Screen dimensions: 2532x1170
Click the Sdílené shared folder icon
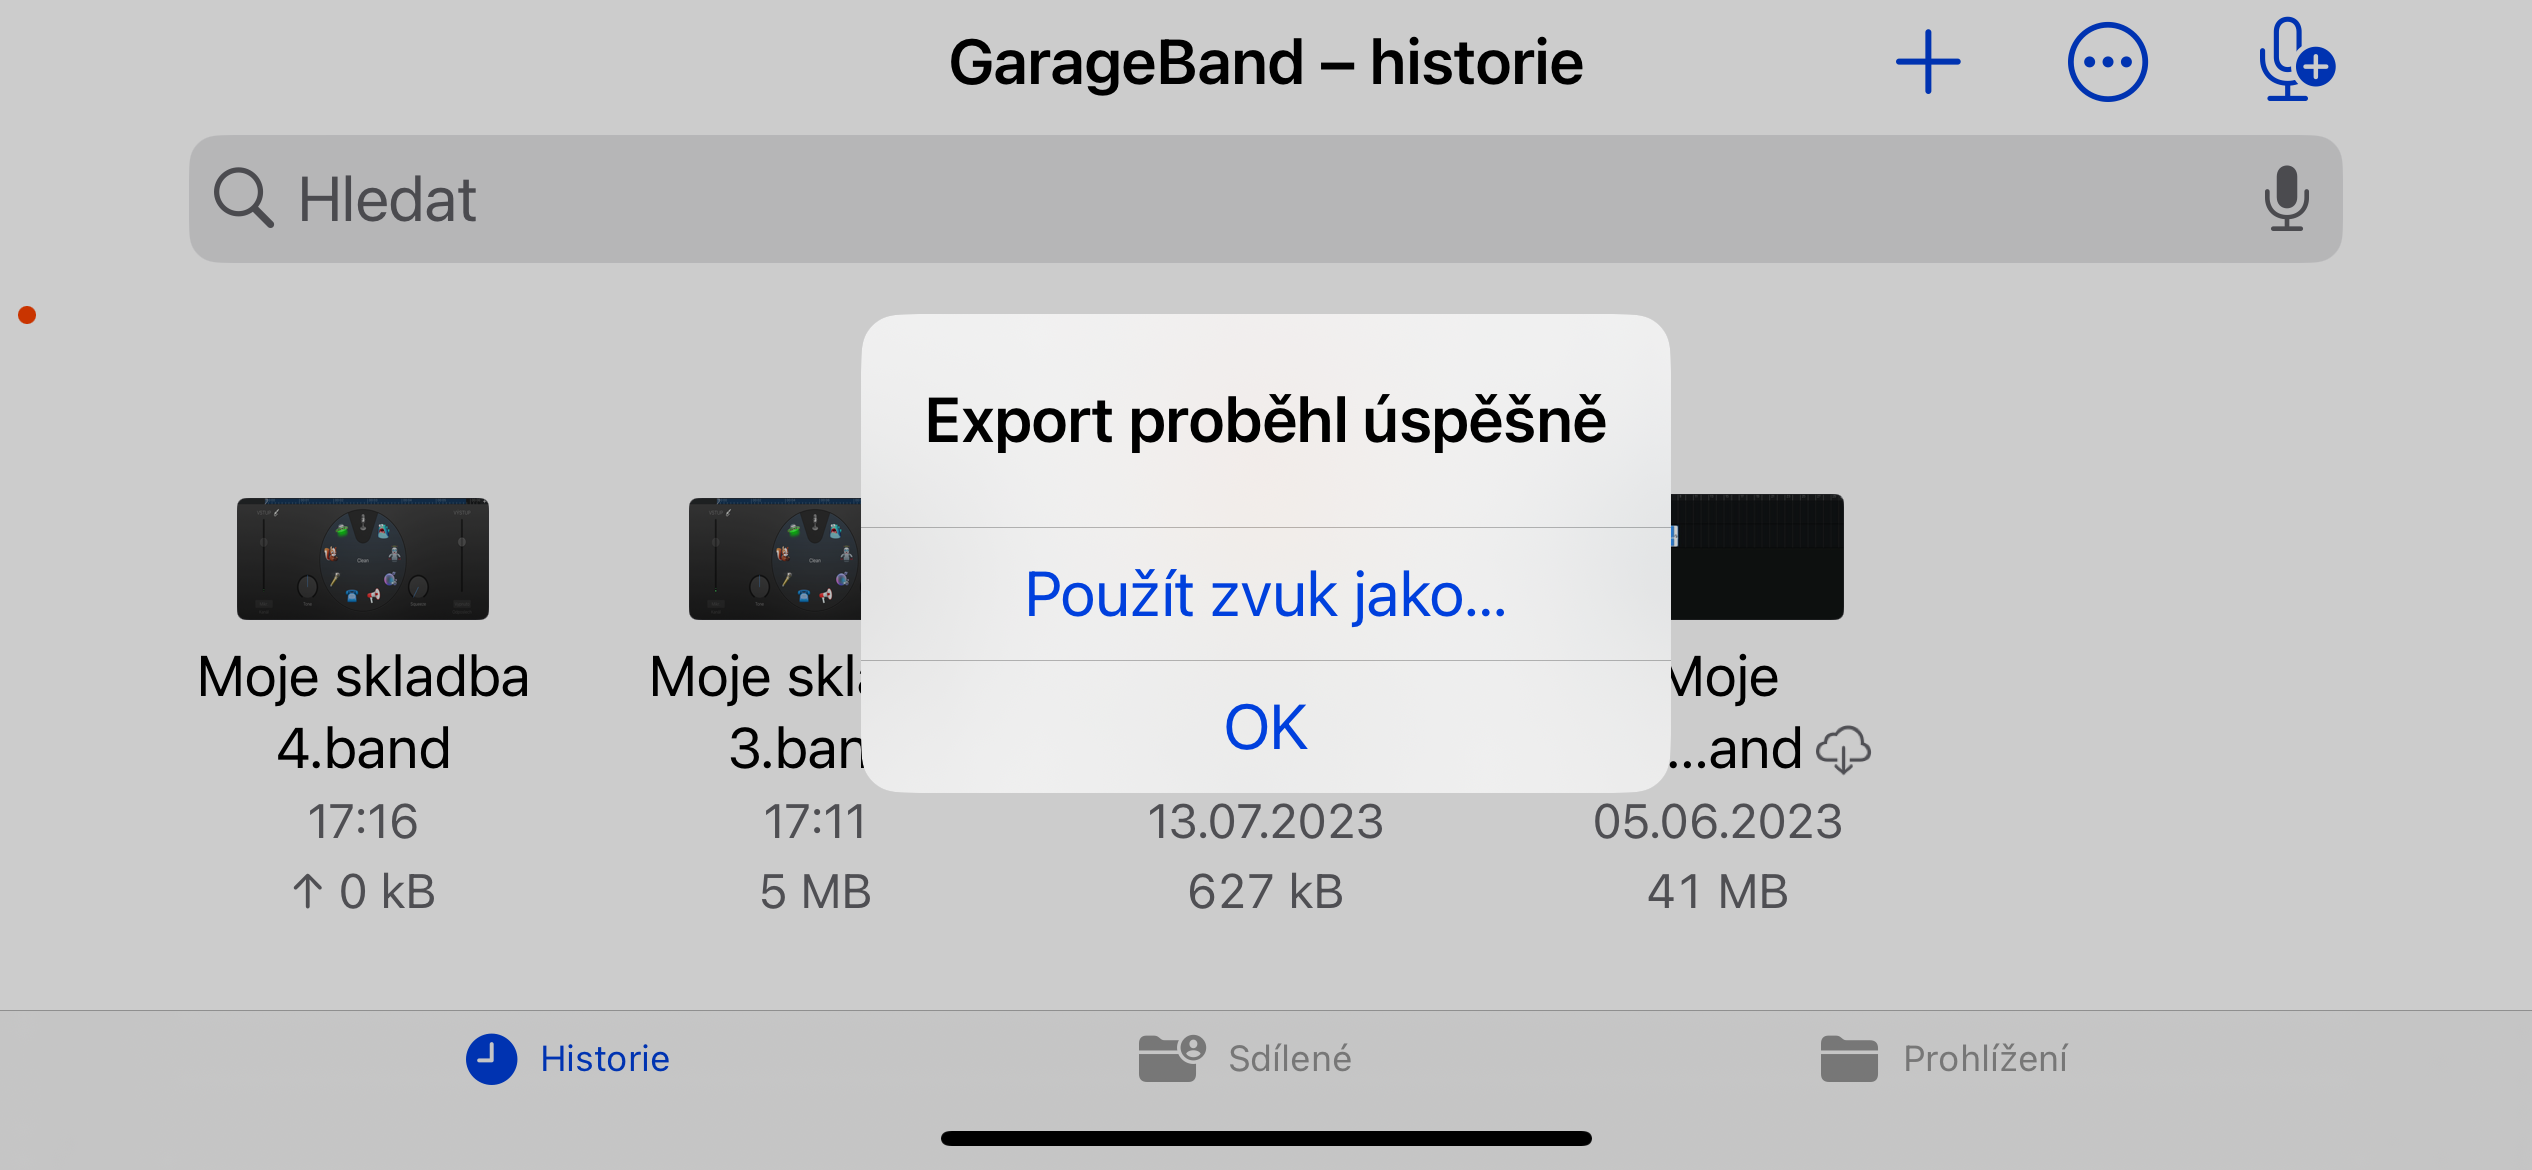coord(1171,1058)
